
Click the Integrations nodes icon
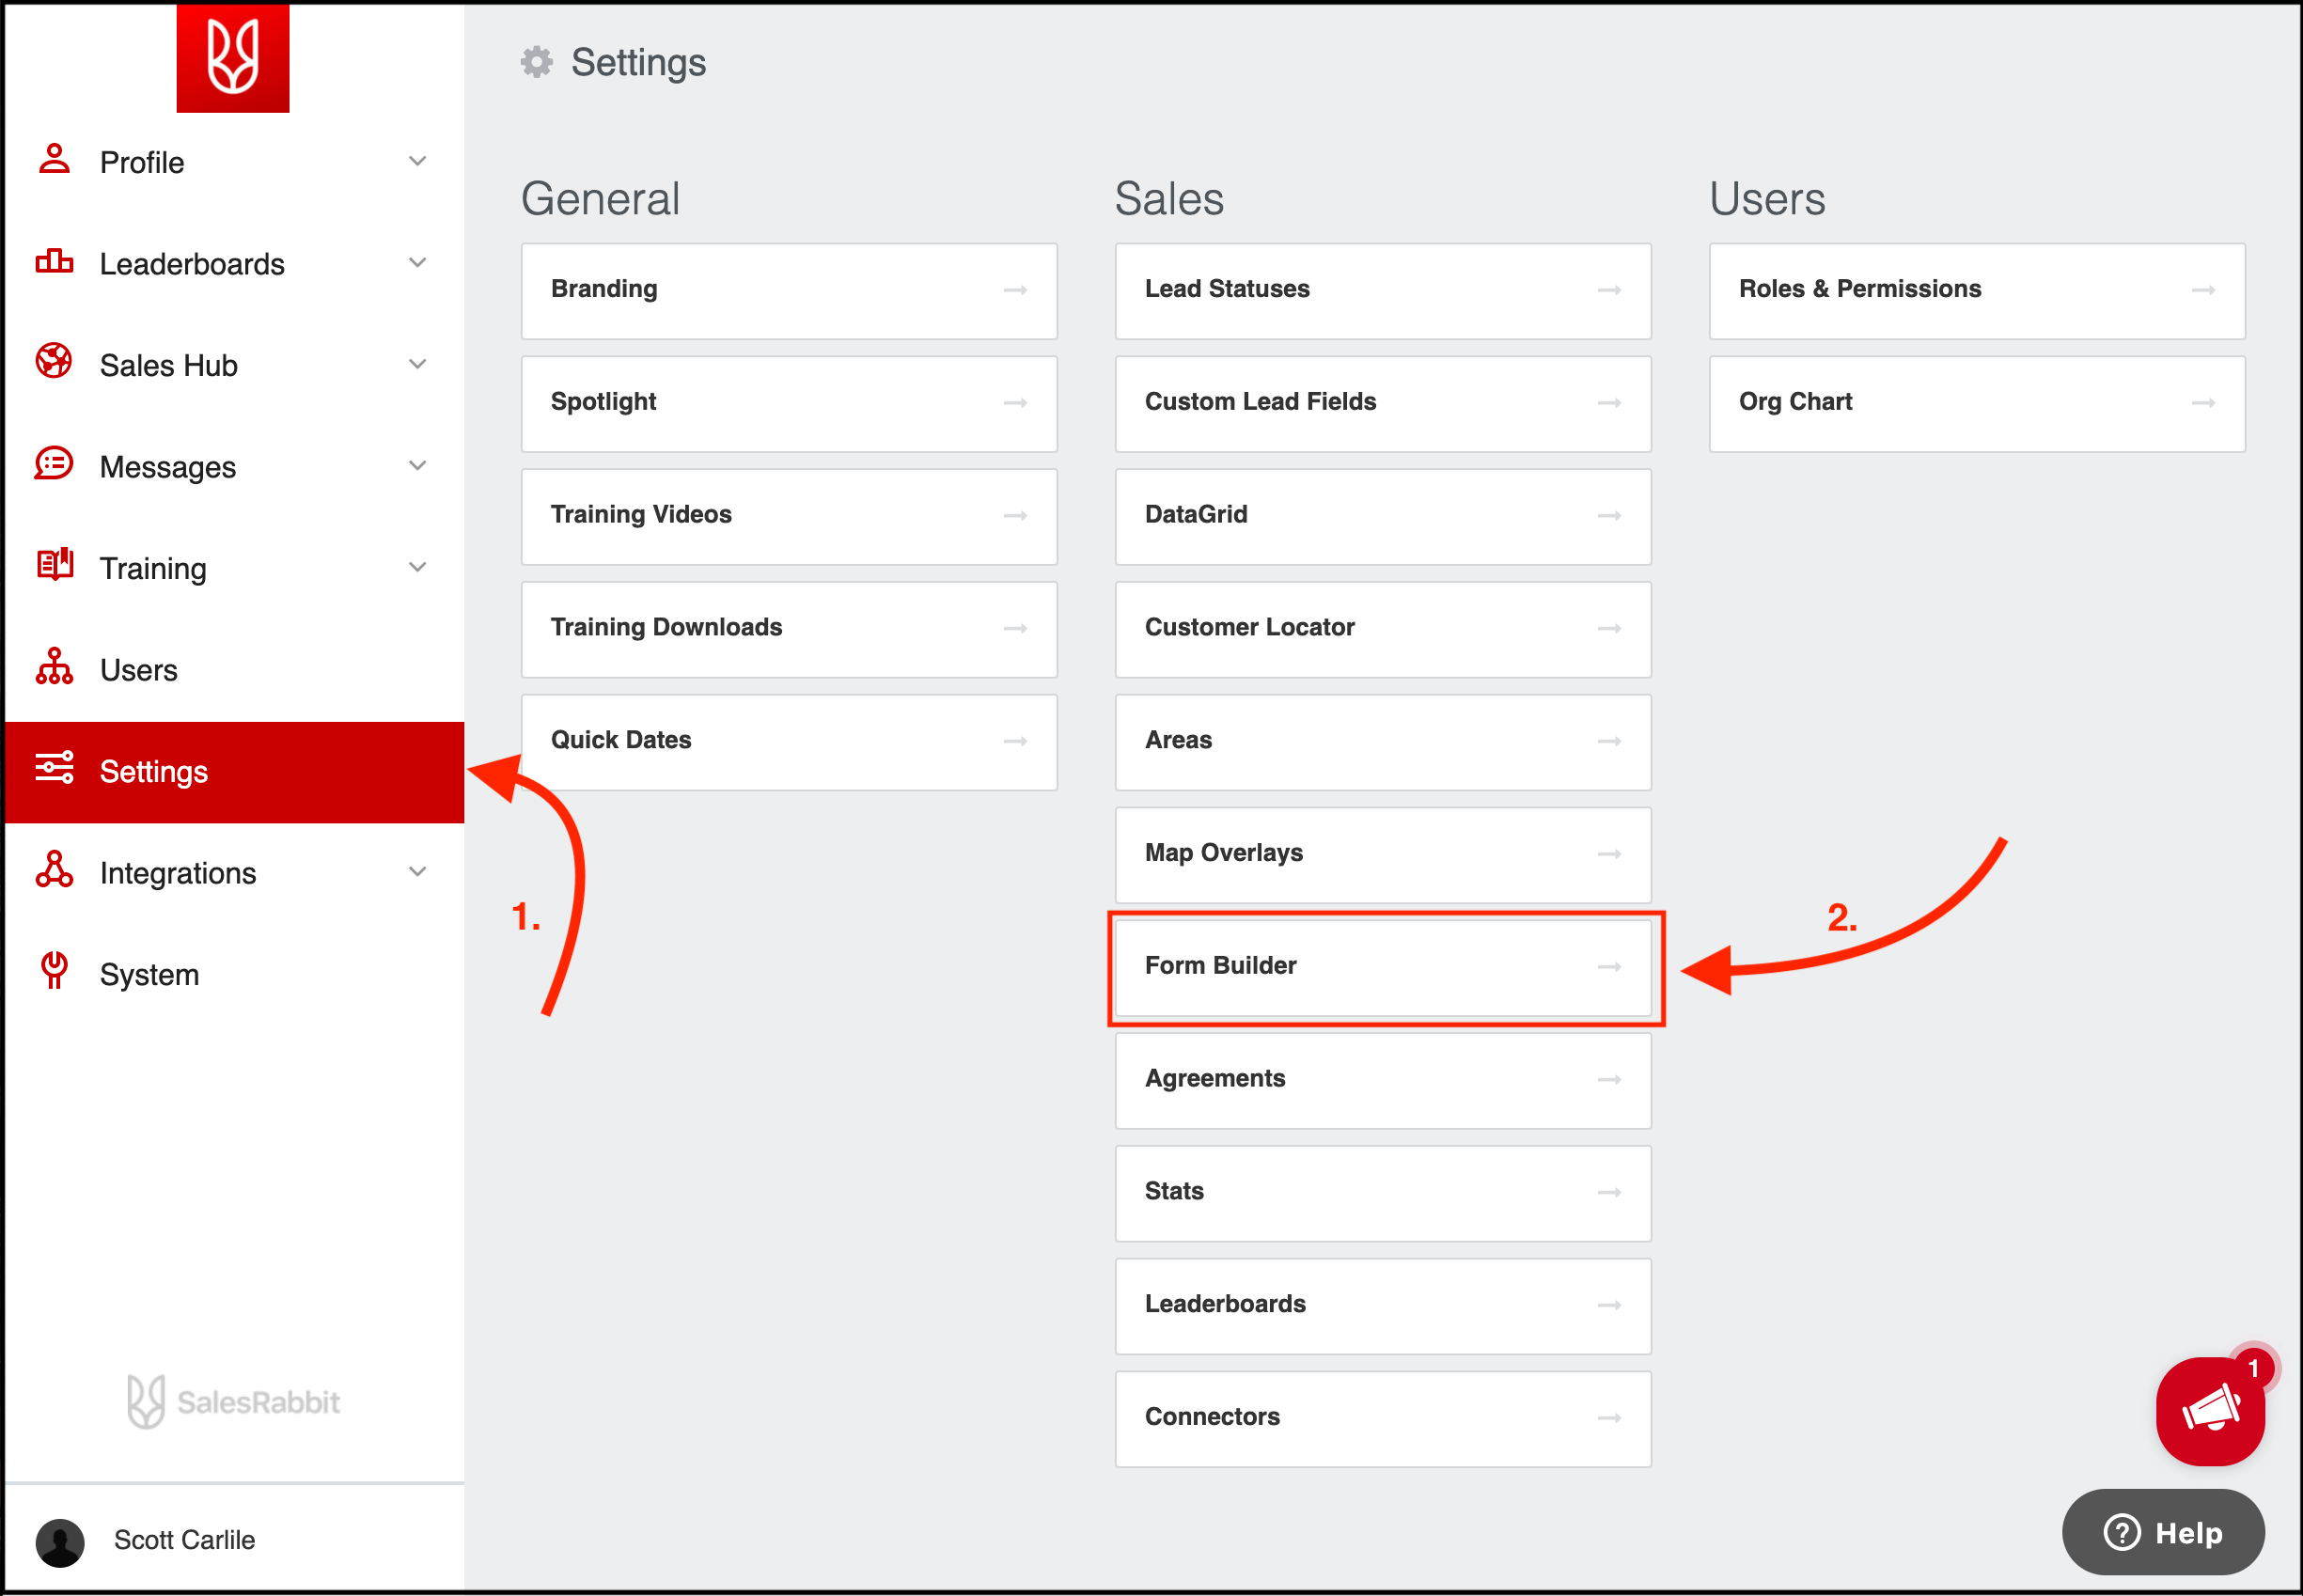point(54,870)
